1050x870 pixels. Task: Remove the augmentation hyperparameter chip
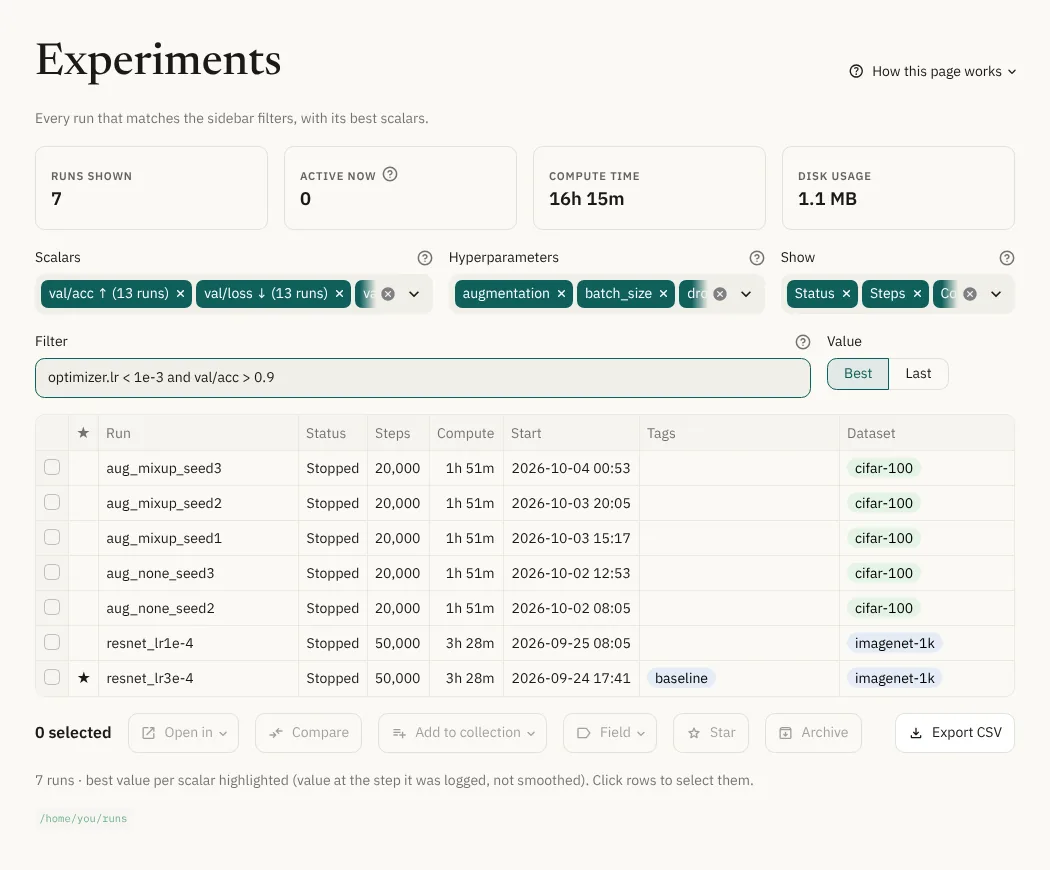[x=561, y=294]
